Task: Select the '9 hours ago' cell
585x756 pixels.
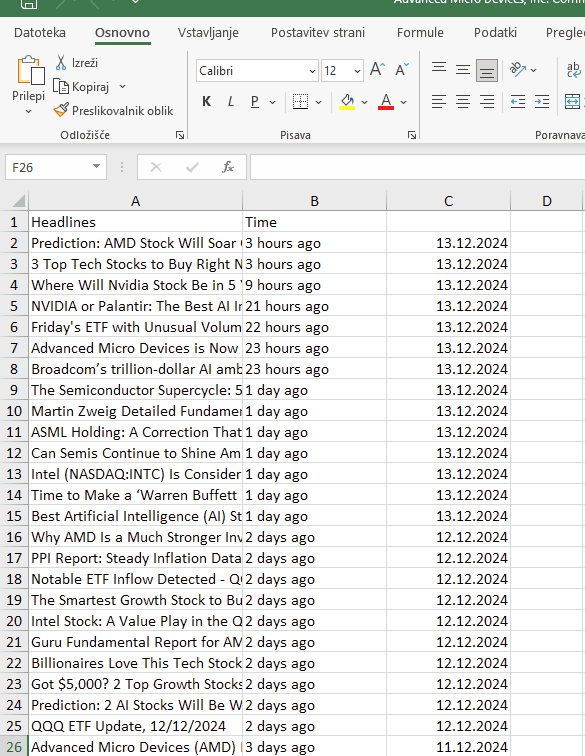Action: [314, 285]
